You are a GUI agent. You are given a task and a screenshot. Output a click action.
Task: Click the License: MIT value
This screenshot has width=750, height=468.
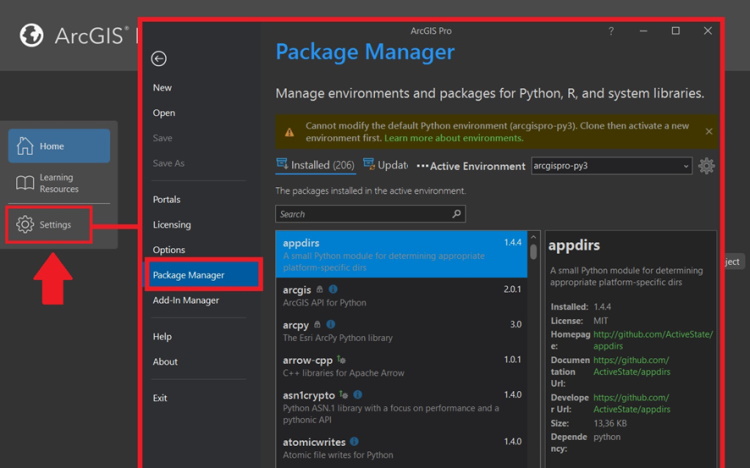(600, 321)
